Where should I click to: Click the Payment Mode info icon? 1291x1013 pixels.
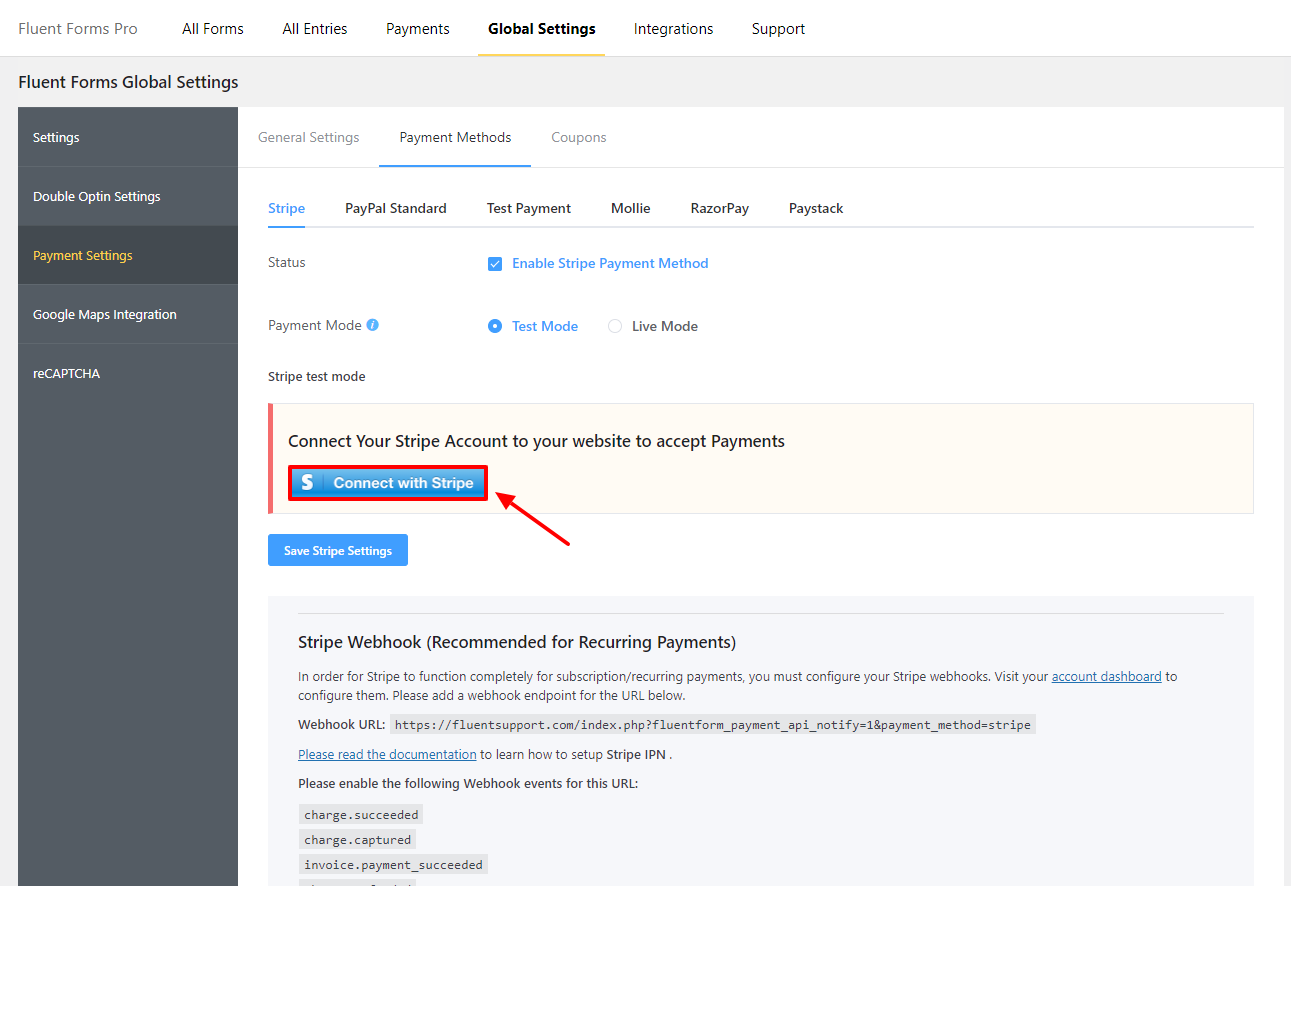[x=373, y=325]
